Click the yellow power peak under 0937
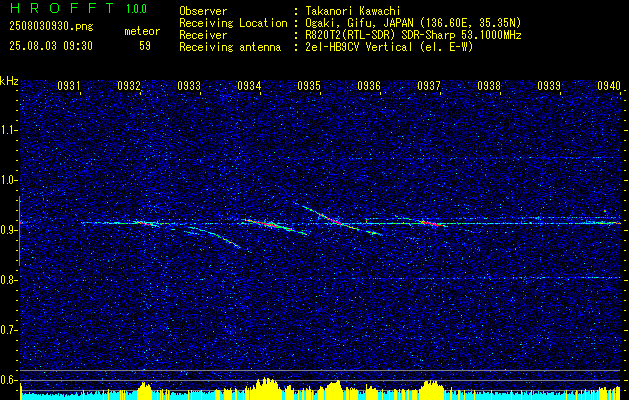 click(431, 388)
